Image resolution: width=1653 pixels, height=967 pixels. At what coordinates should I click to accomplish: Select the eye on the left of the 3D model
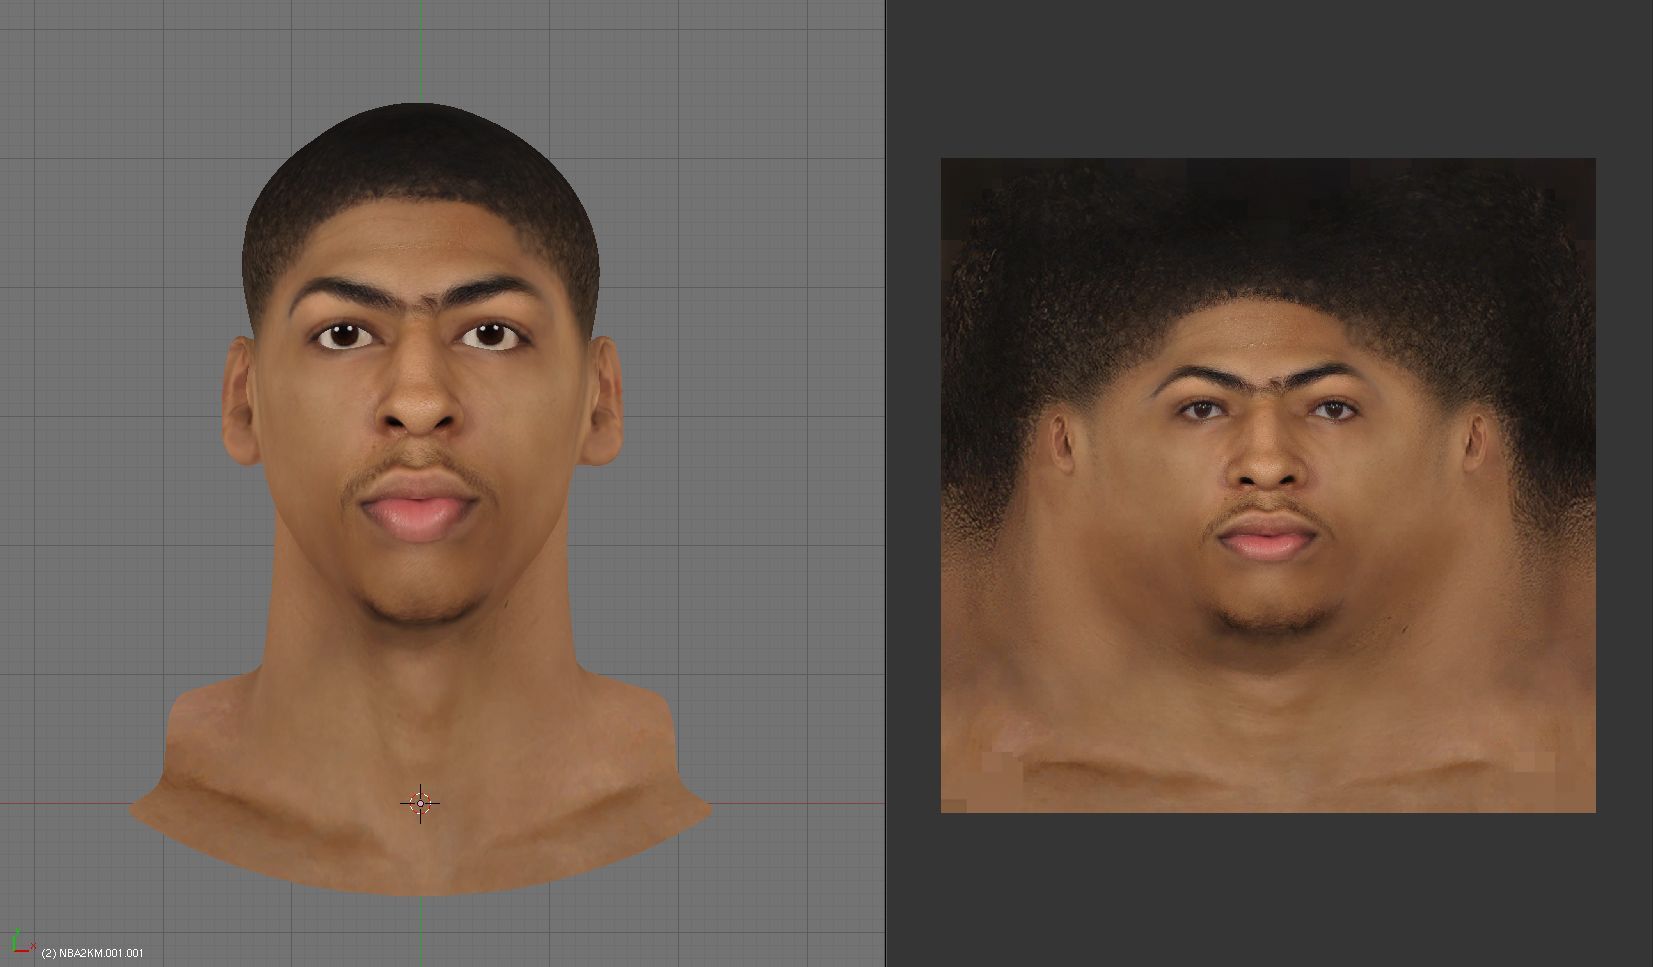click(346, 336)
